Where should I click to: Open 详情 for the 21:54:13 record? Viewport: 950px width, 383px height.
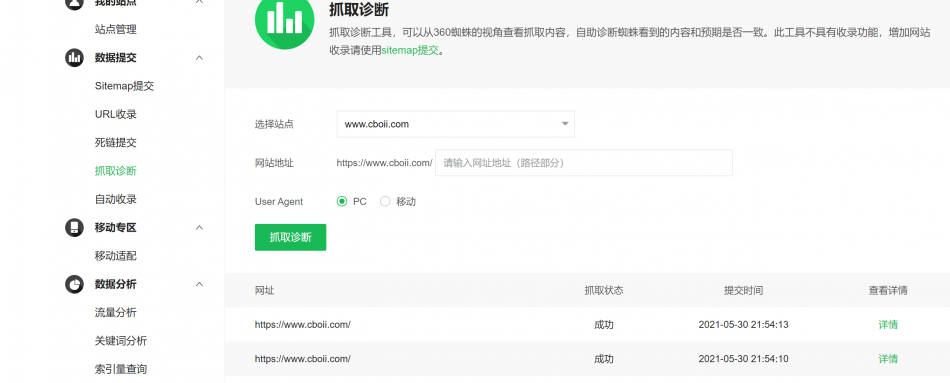888,325
